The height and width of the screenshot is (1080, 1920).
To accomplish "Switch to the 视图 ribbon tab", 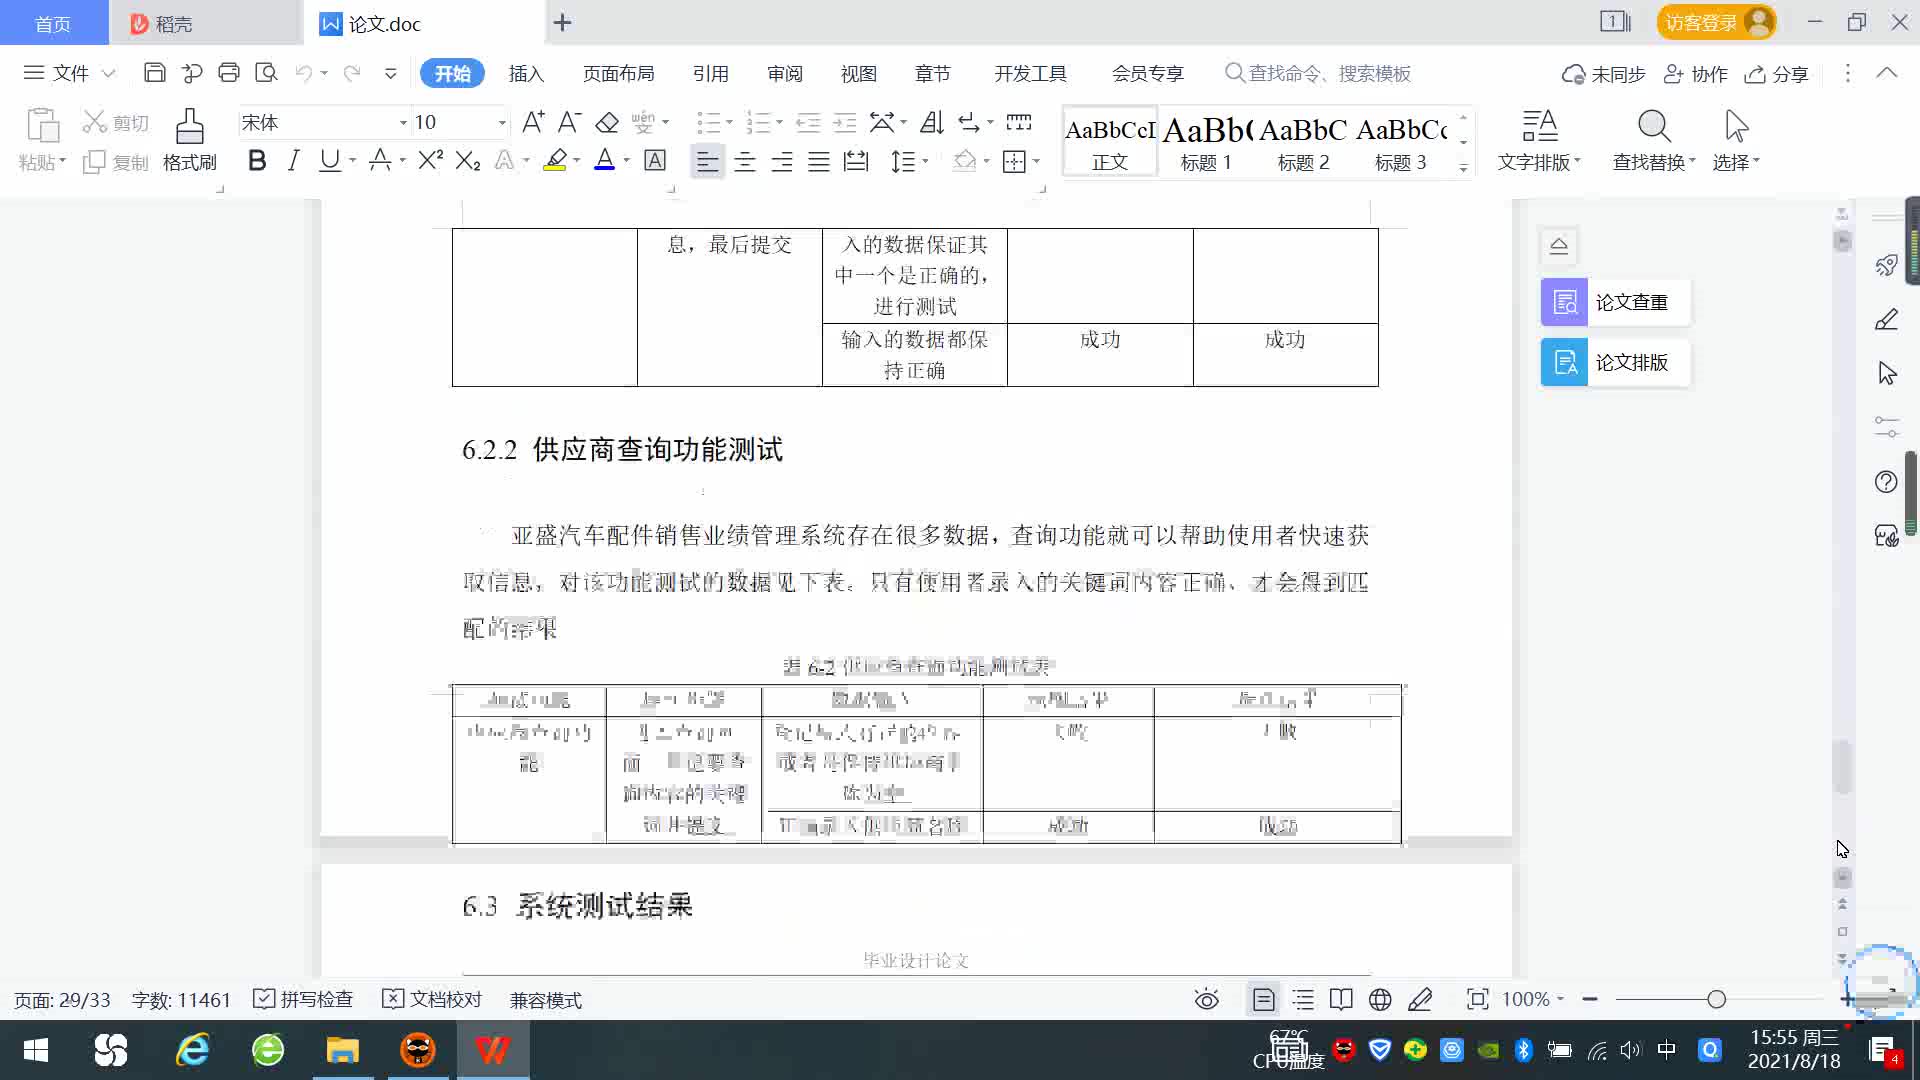I will tap(858, 73).
